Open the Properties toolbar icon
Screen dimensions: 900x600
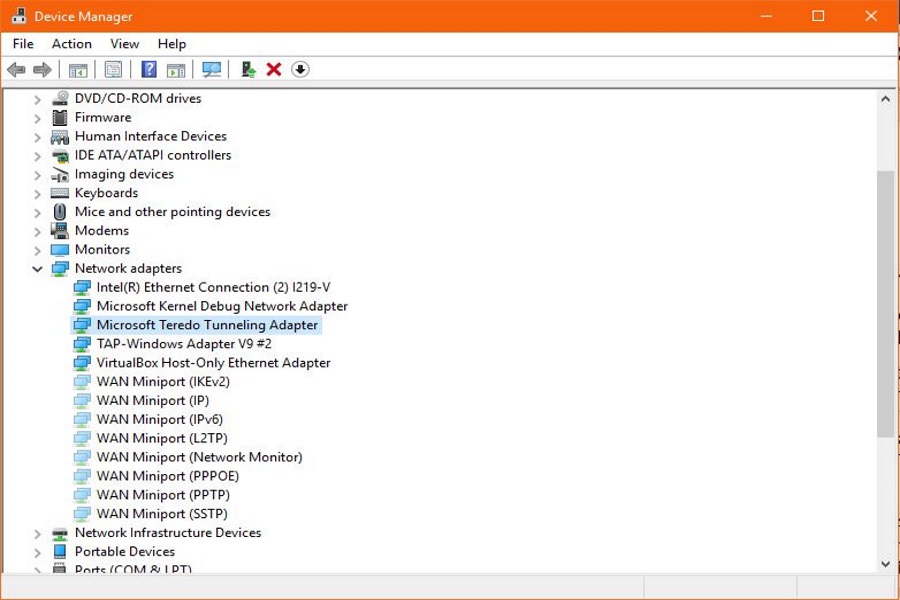(113, 69)
